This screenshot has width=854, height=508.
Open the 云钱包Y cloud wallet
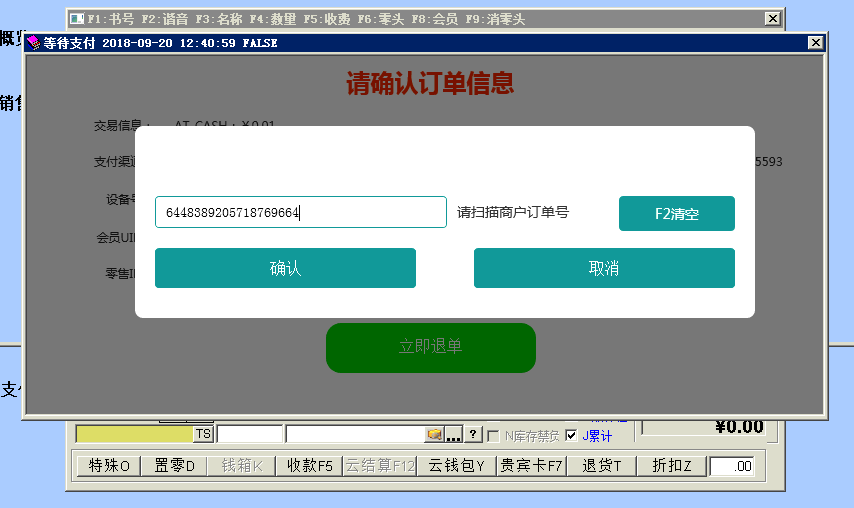pos(456,465)
